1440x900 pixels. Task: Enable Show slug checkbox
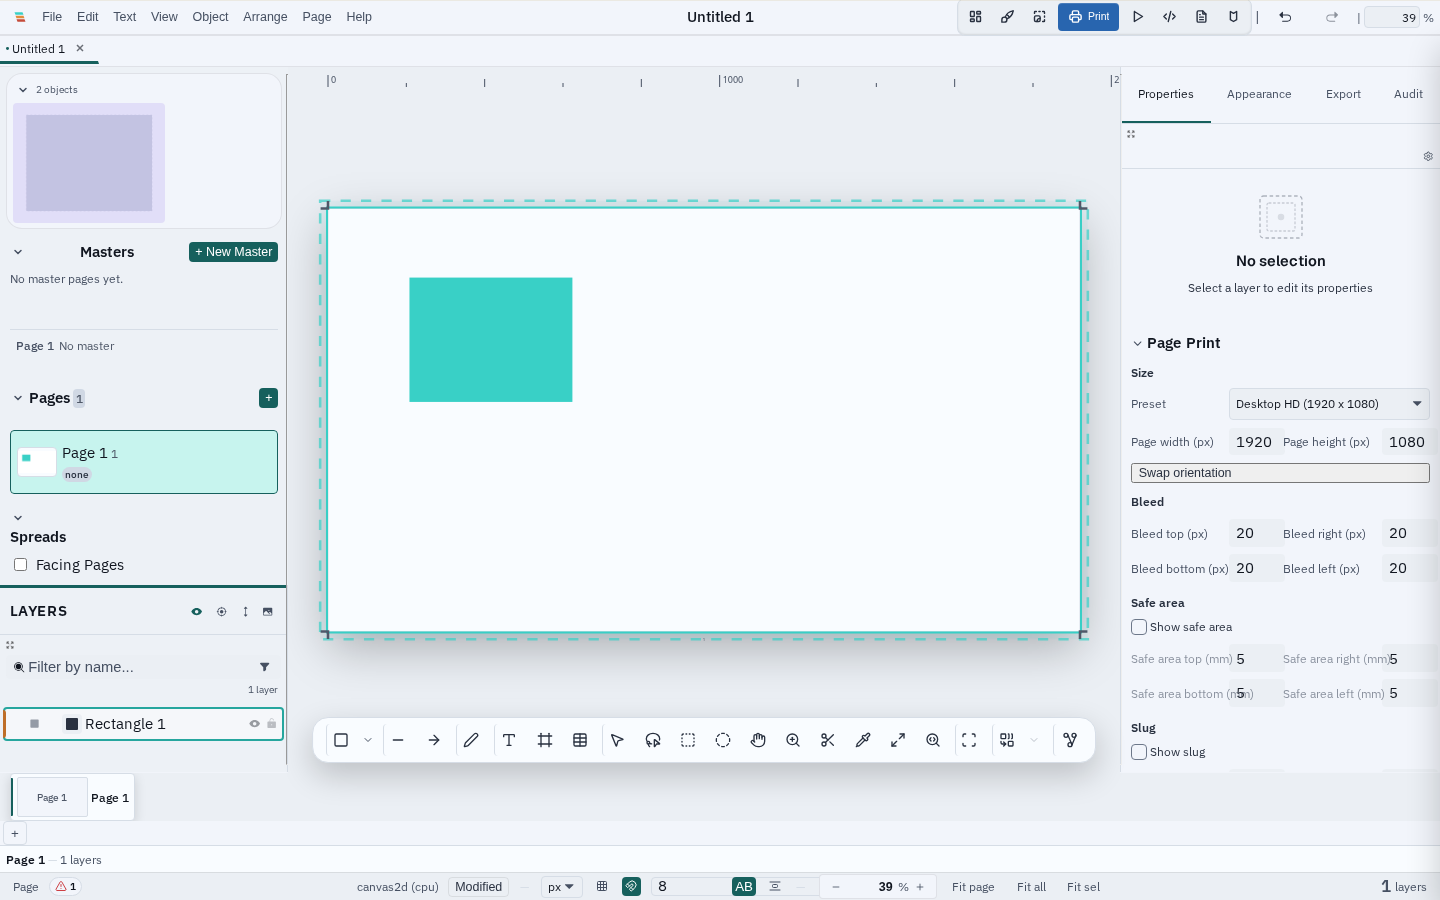[1139, 752]
